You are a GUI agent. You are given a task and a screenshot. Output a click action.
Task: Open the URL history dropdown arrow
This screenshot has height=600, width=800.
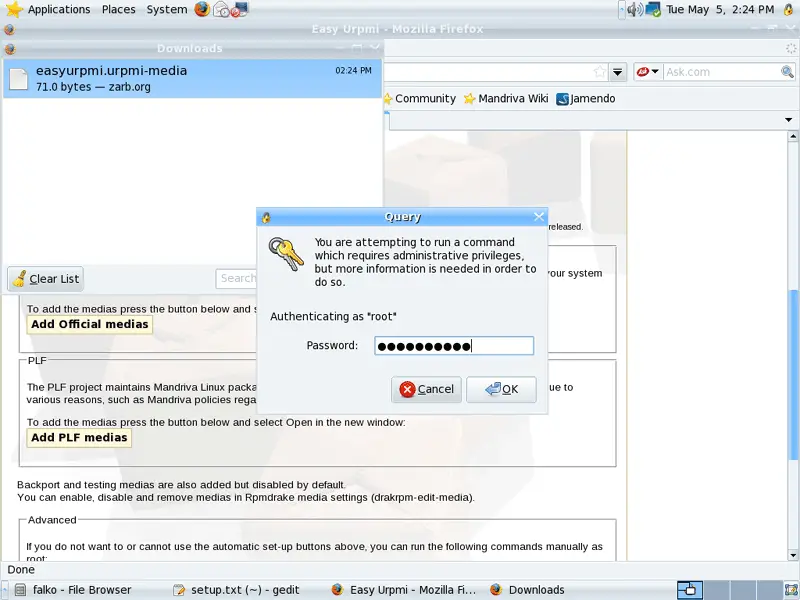point(617,72)
